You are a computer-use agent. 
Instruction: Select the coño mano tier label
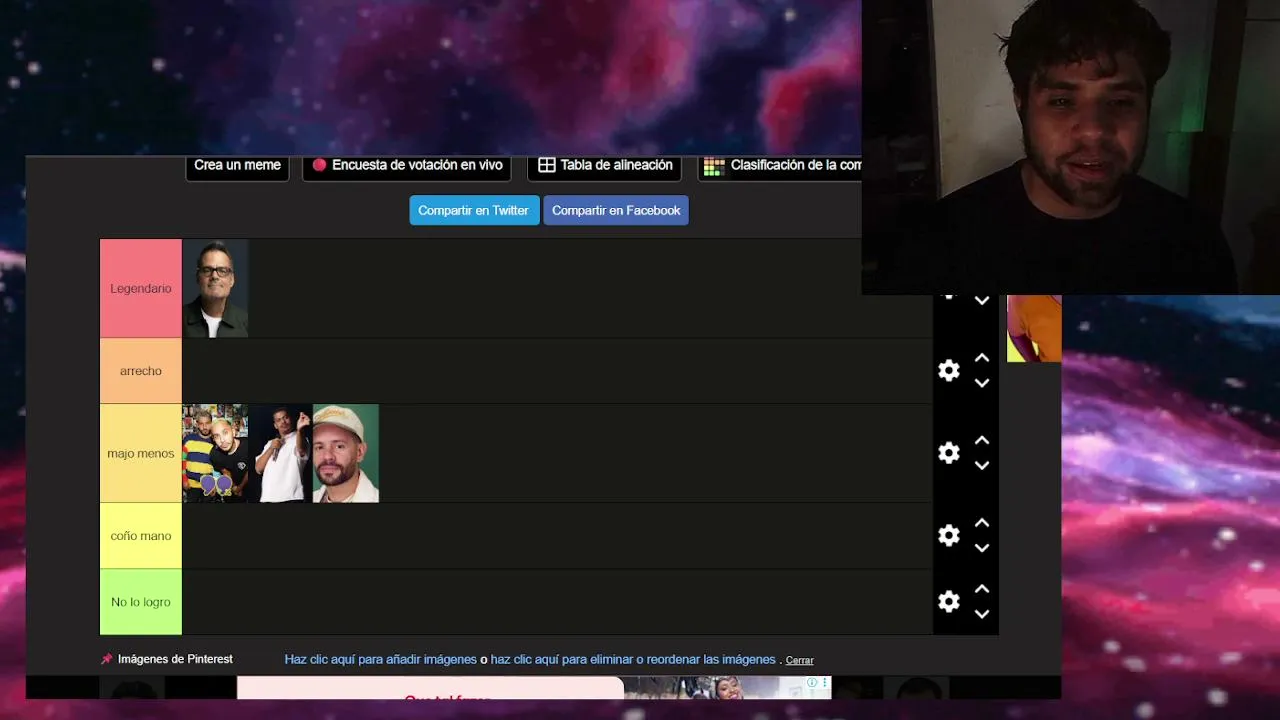pyautogui.click(x=141, y=536)
